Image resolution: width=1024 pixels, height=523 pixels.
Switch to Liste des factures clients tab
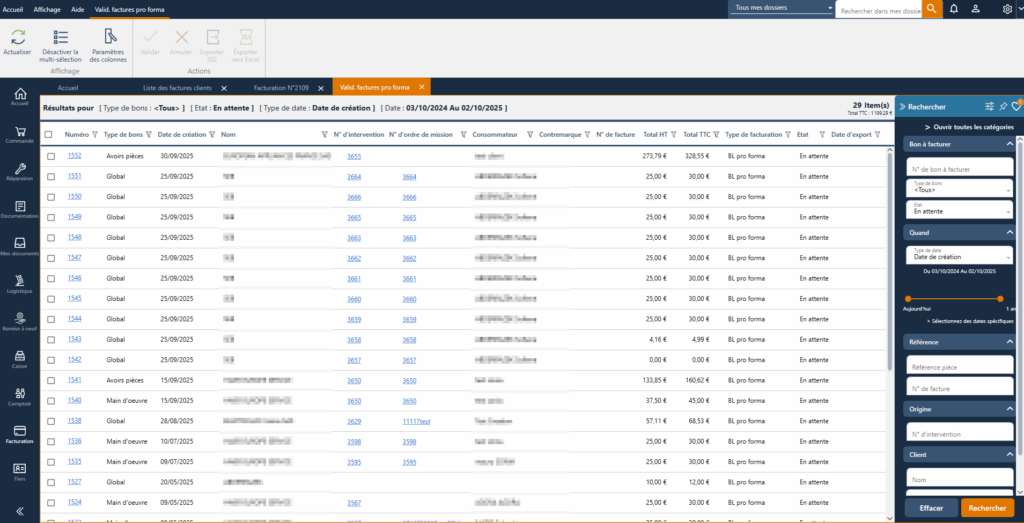(177, 88)
